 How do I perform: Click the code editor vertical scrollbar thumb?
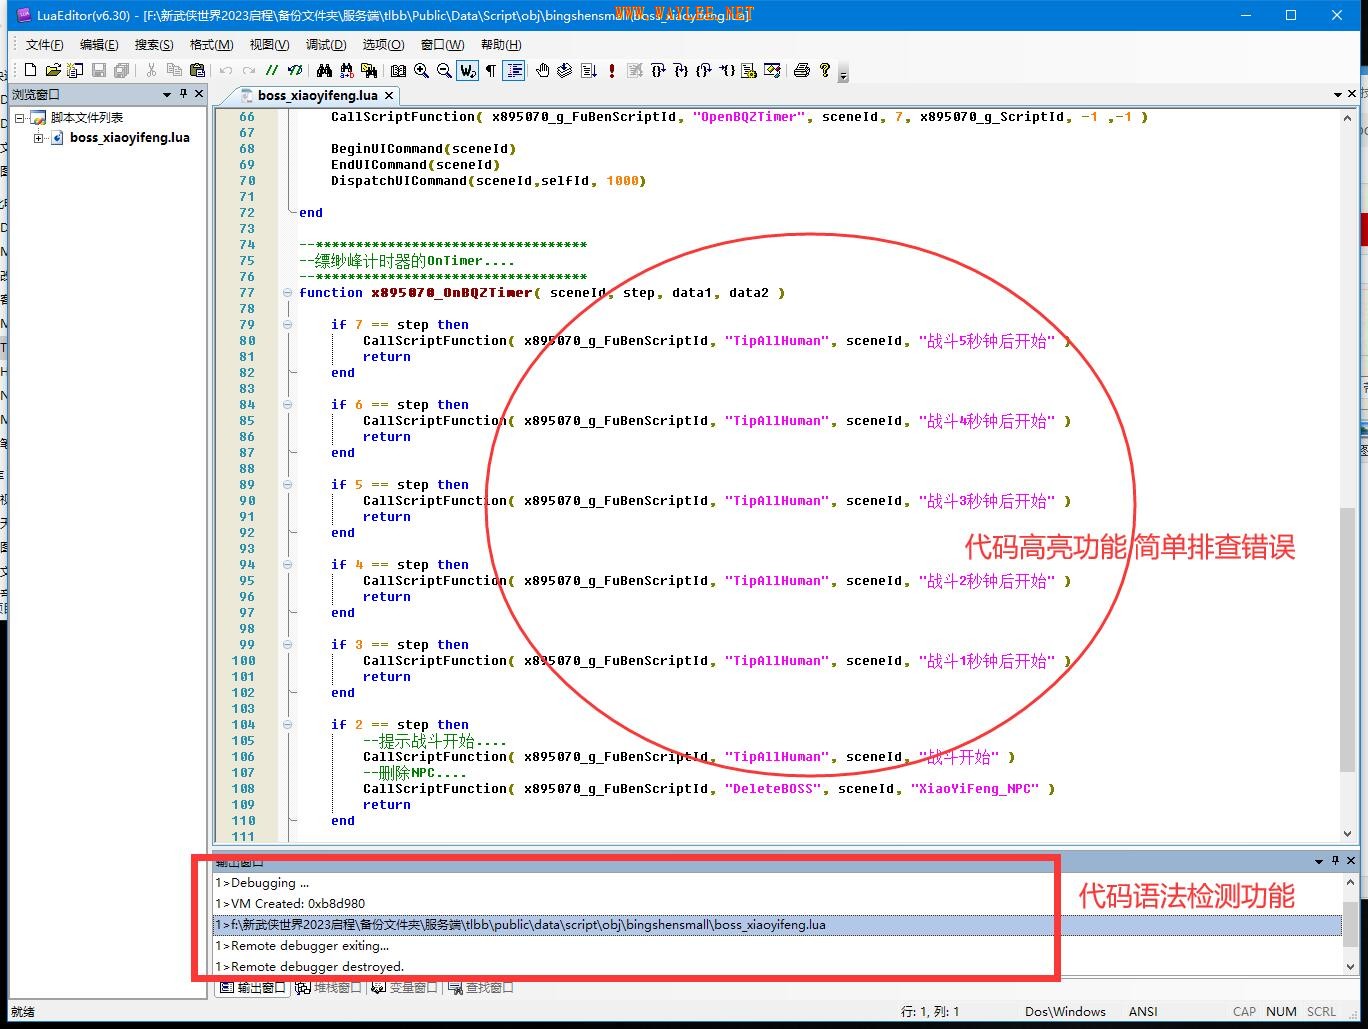[x=1348, y=640]
